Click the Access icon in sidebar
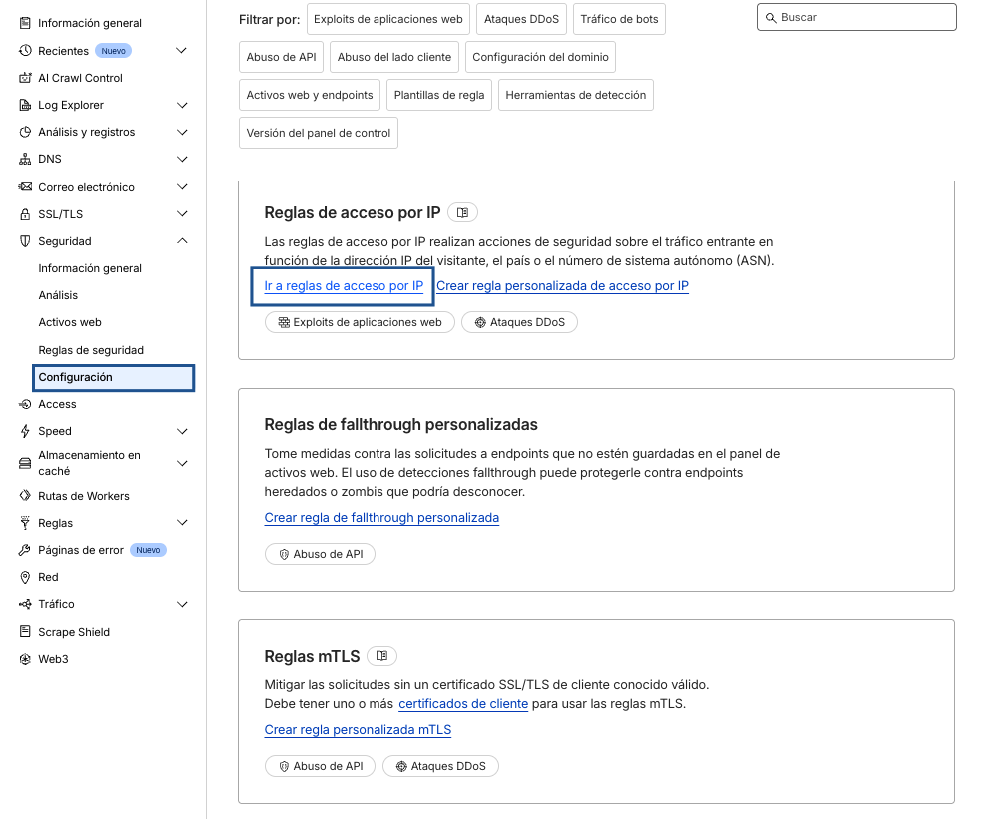The height and width of the screenshot is (819, 986). point(25,404)
